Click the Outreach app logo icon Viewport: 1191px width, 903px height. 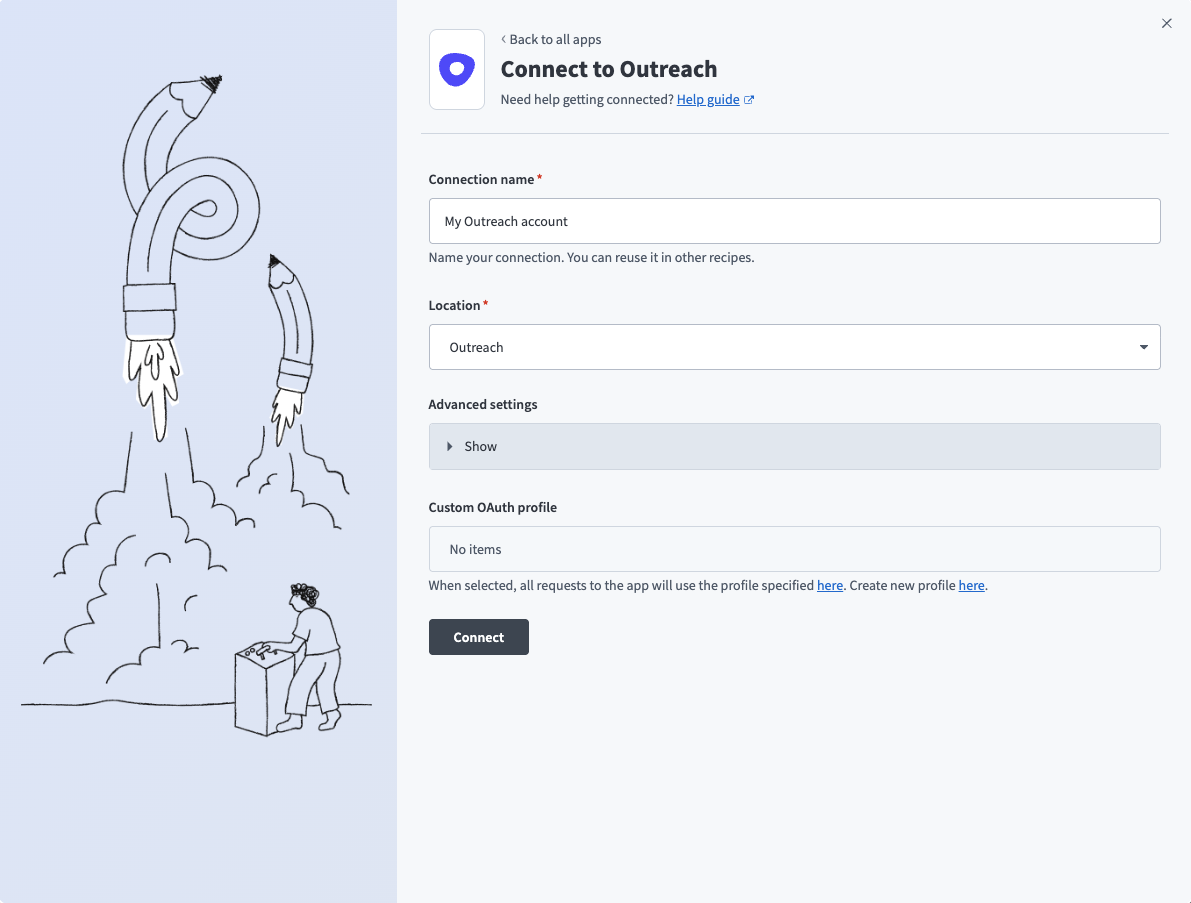click(456, 69)
